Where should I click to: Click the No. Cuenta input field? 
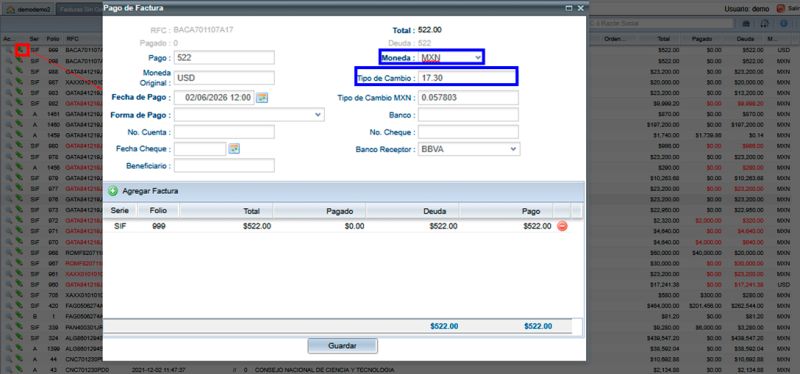pyautogui.click(x=224, y=132)
